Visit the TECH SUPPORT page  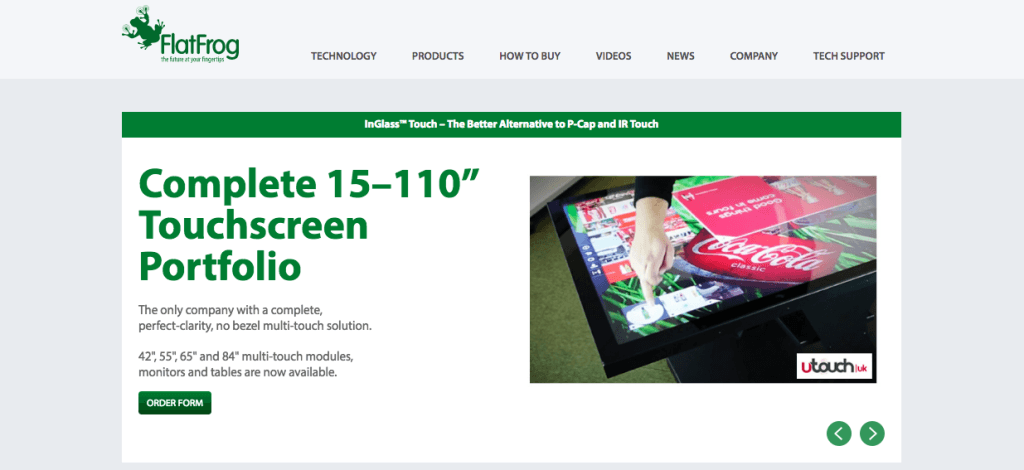pos(848,56)
